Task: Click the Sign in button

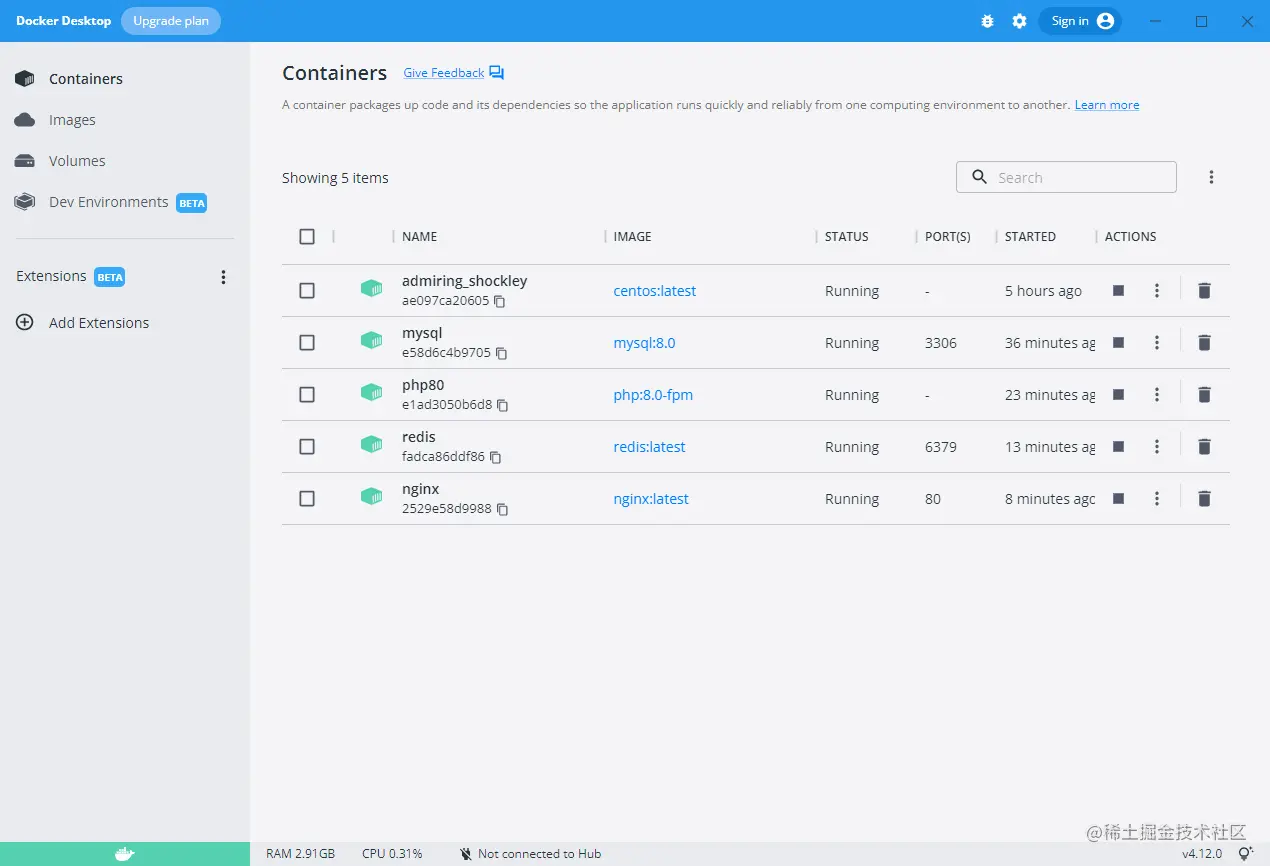Action: point(1081,21)
